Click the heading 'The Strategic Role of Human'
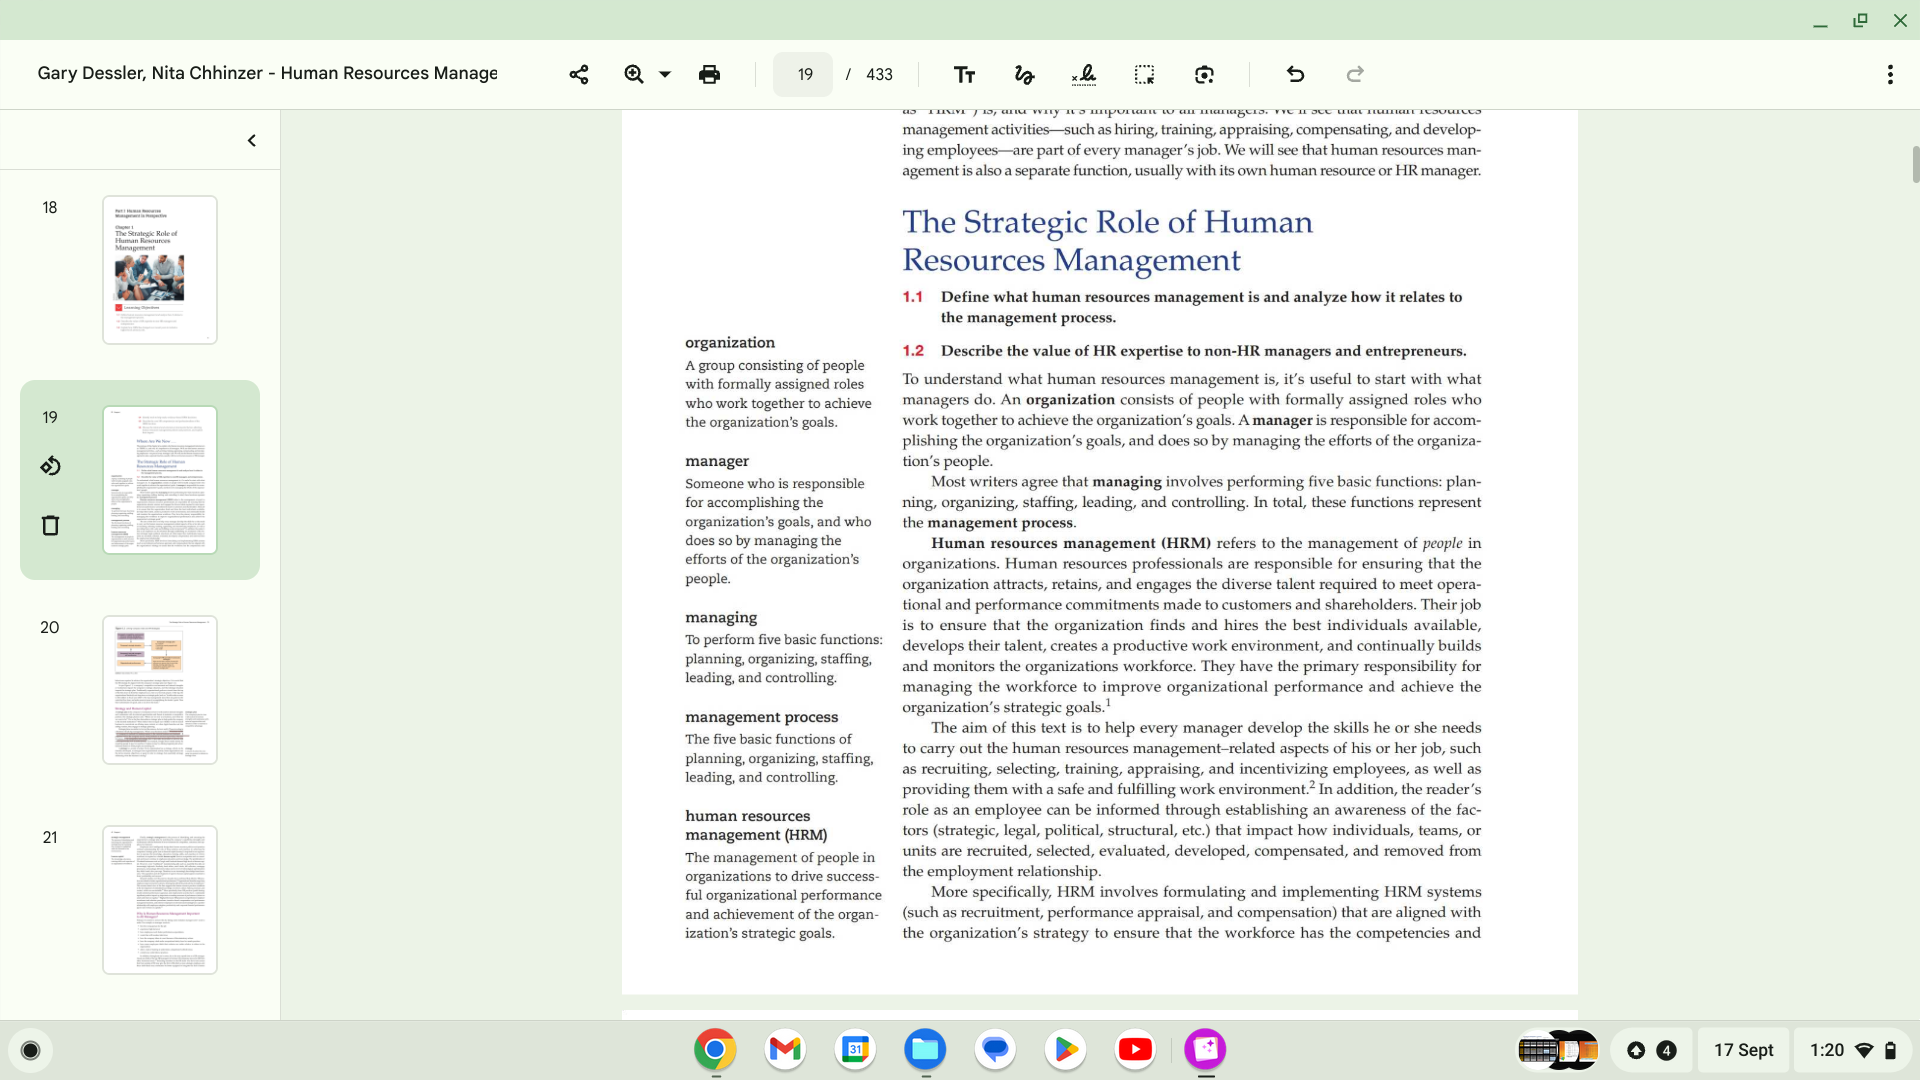This screenshot has width=1920, height=1080. [1107, 222]
